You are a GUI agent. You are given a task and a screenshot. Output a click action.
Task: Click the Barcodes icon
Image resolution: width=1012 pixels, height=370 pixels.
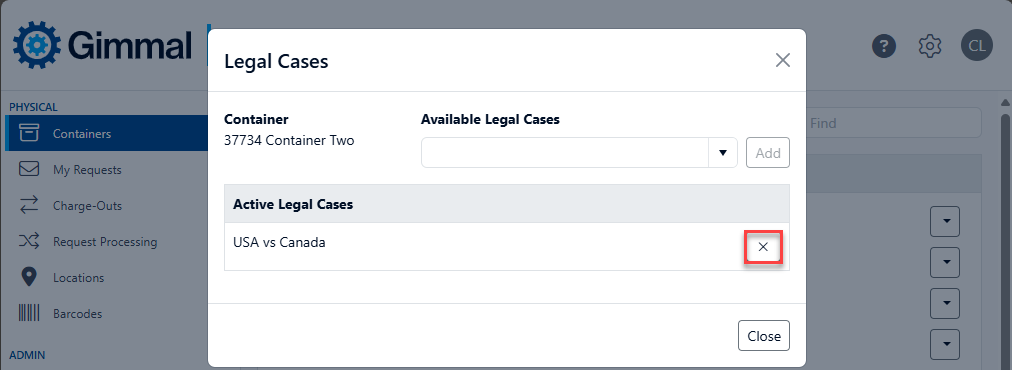[29, 314]
